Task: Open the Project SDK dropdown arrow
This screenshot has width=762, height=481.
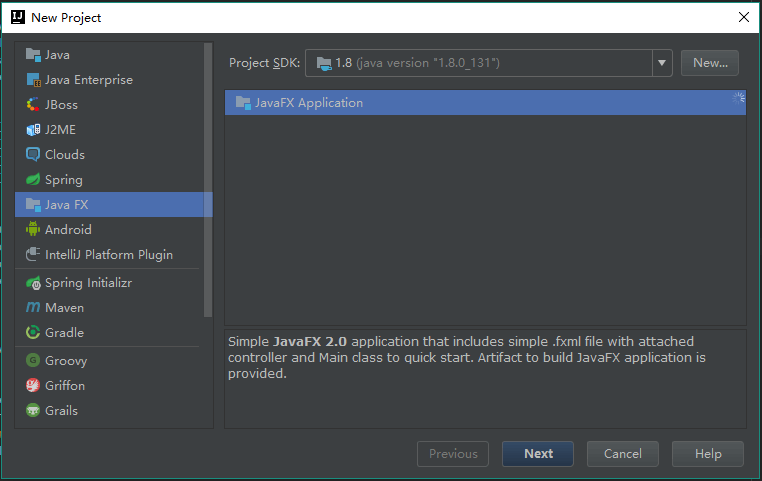Action: coord(662,63)
